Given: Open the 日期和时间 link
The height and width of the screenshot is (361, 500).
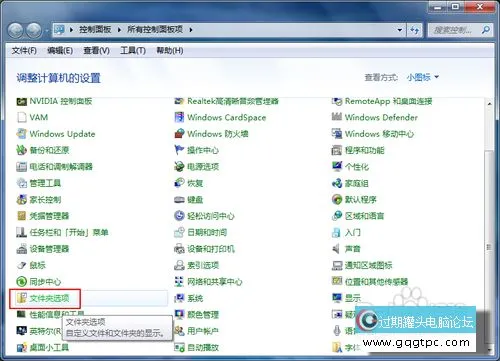Looking at the screenshot, I should [x=207, y=232].
